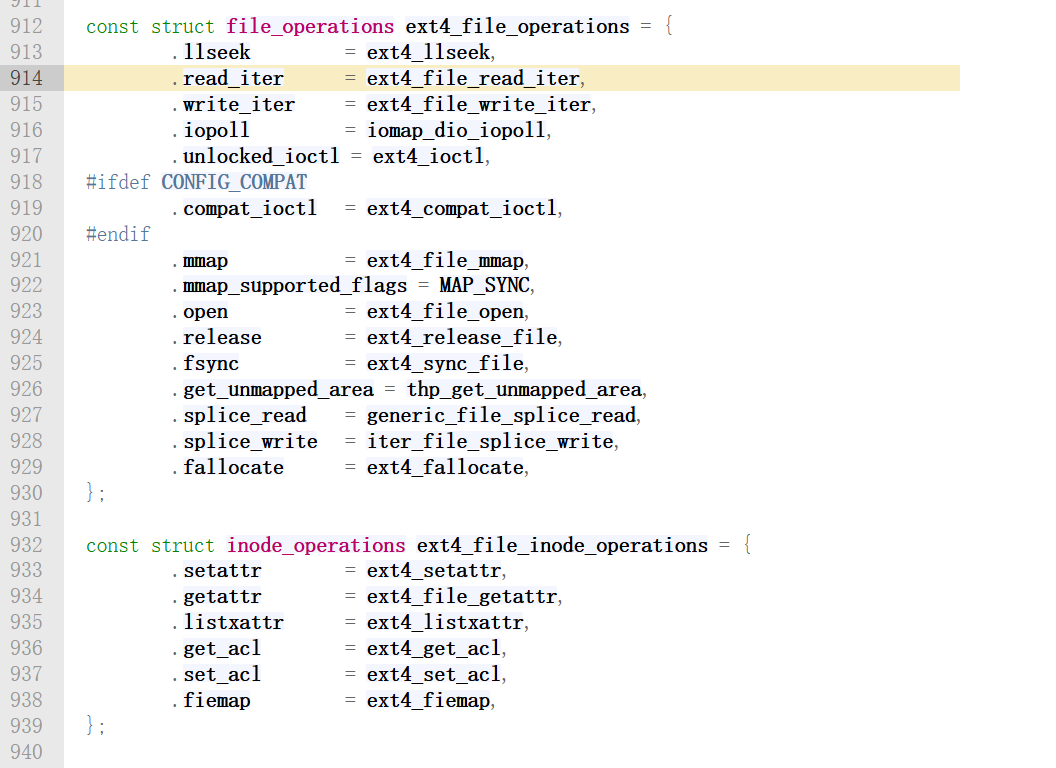This screenshot has height=768, width=1056.
Task: Click the MAP_SYNC constant
Action: click(486, 286)
